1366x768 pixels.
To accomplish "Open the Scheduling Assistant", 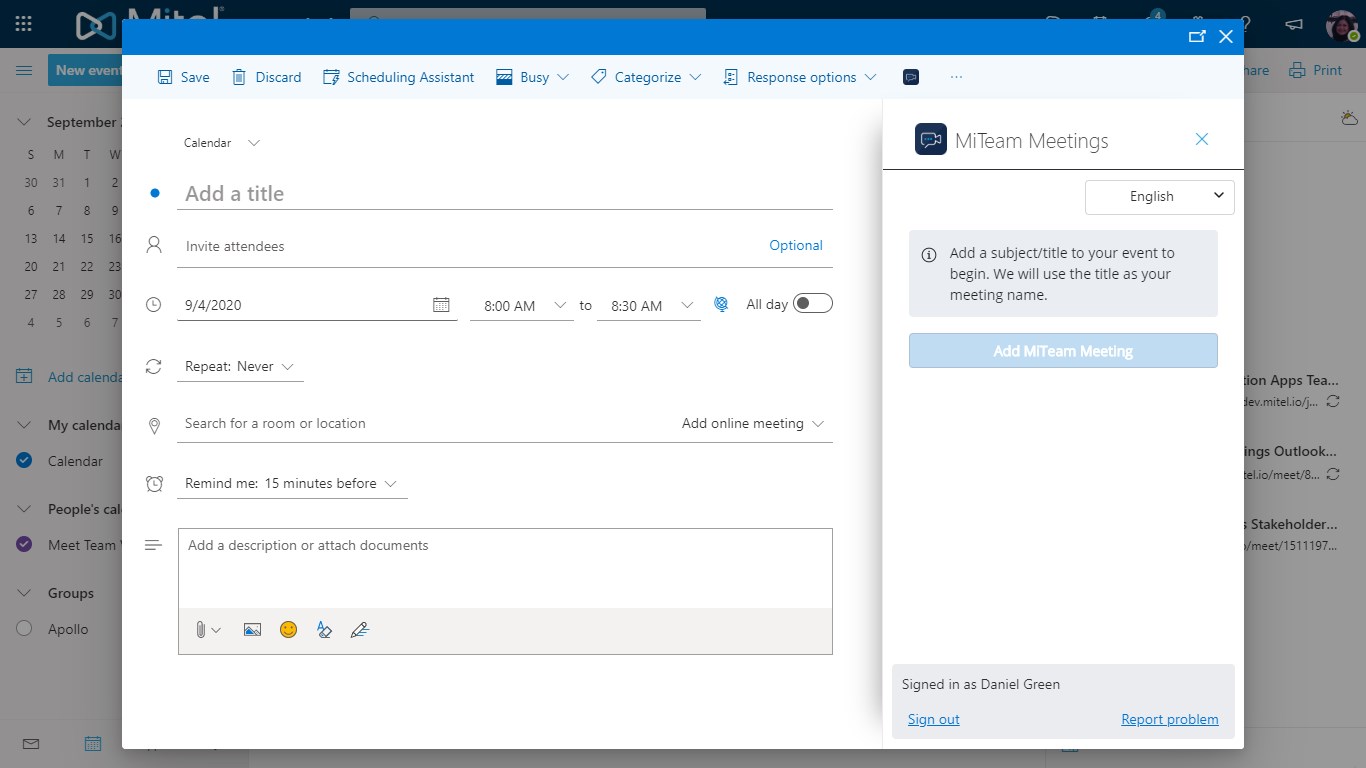I will (398, 77).
